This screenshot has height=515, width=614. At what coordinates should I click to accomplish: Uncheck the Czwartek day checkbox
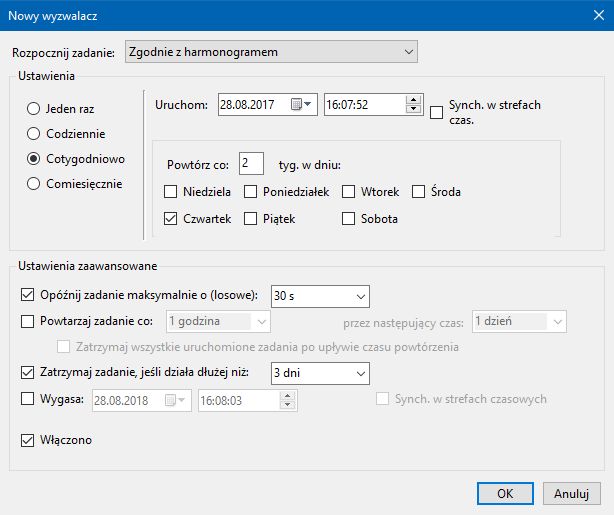[x=170, y=218]
